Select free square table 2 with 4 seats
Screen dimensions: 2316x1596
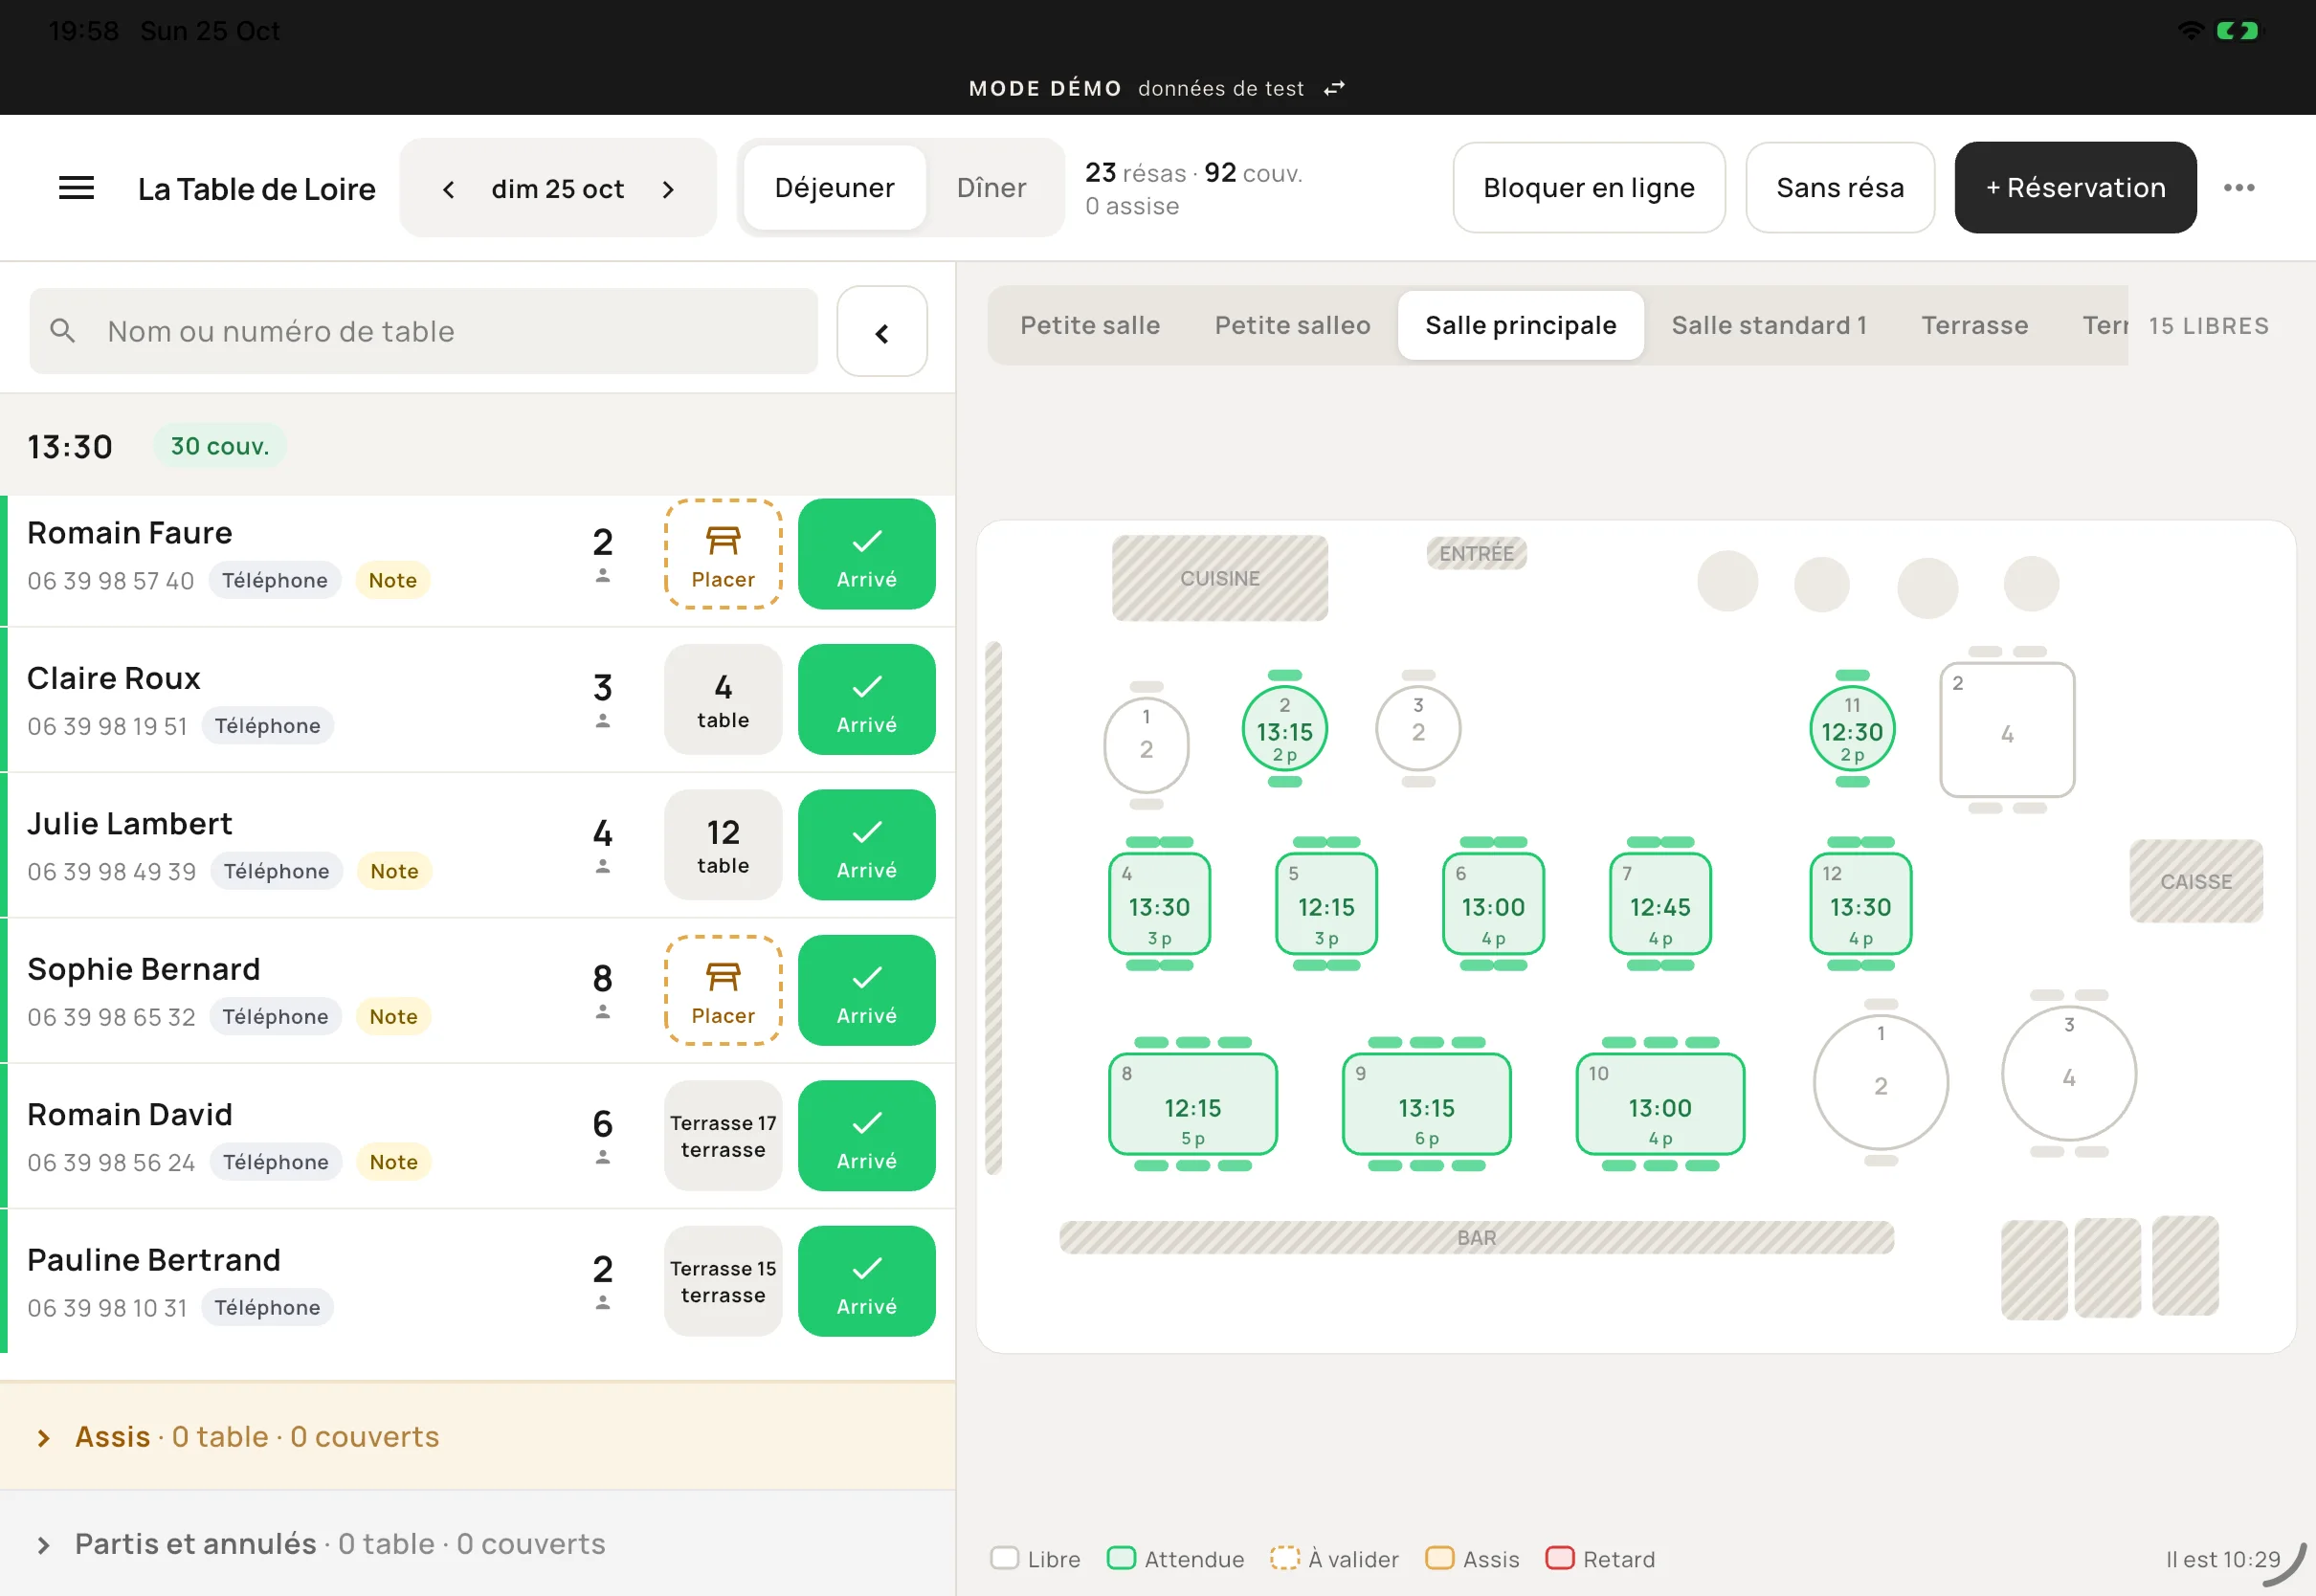coord(2007,731)
